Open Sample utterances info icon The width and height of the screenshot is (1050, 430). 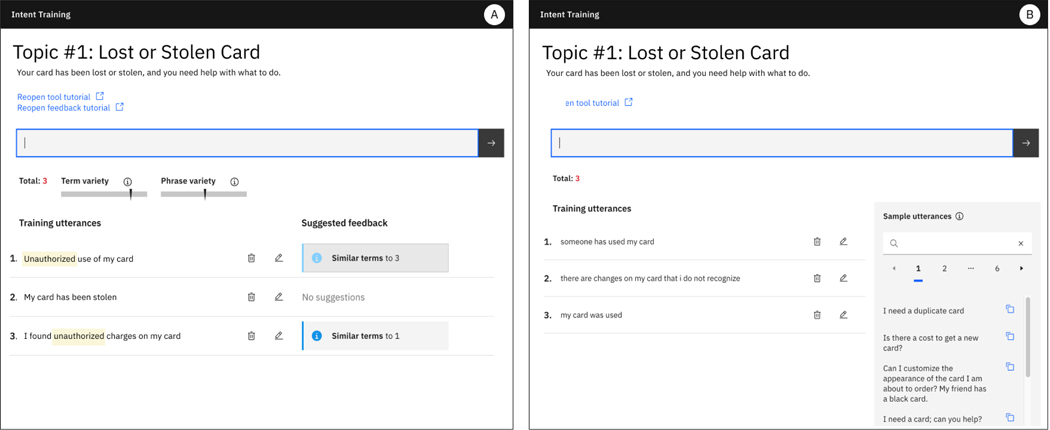[x=960, y=216]
